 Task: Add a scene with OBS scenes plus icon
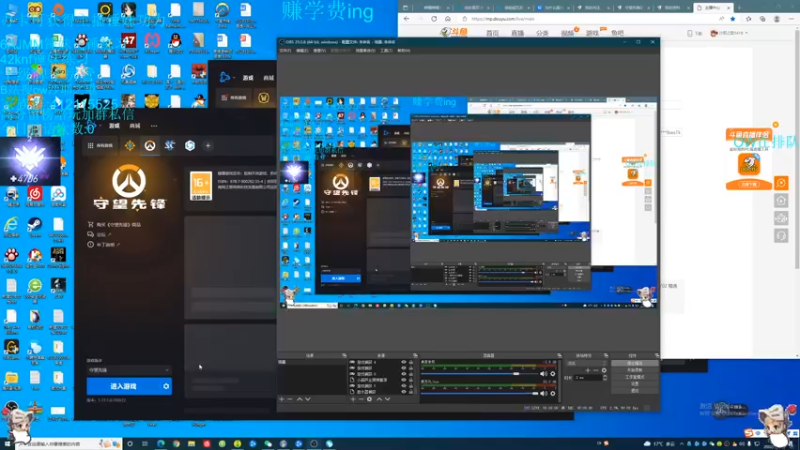(x=282, y=399)
